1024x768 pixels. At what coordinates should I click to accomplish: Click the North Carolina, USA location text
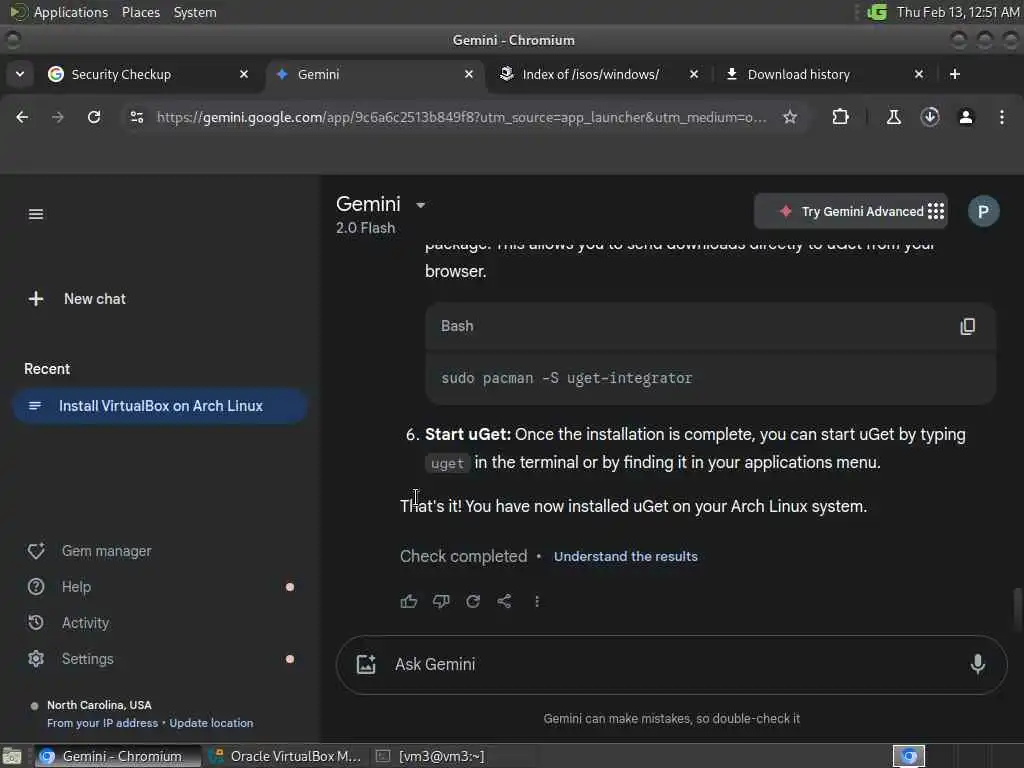tap(99, 705)
